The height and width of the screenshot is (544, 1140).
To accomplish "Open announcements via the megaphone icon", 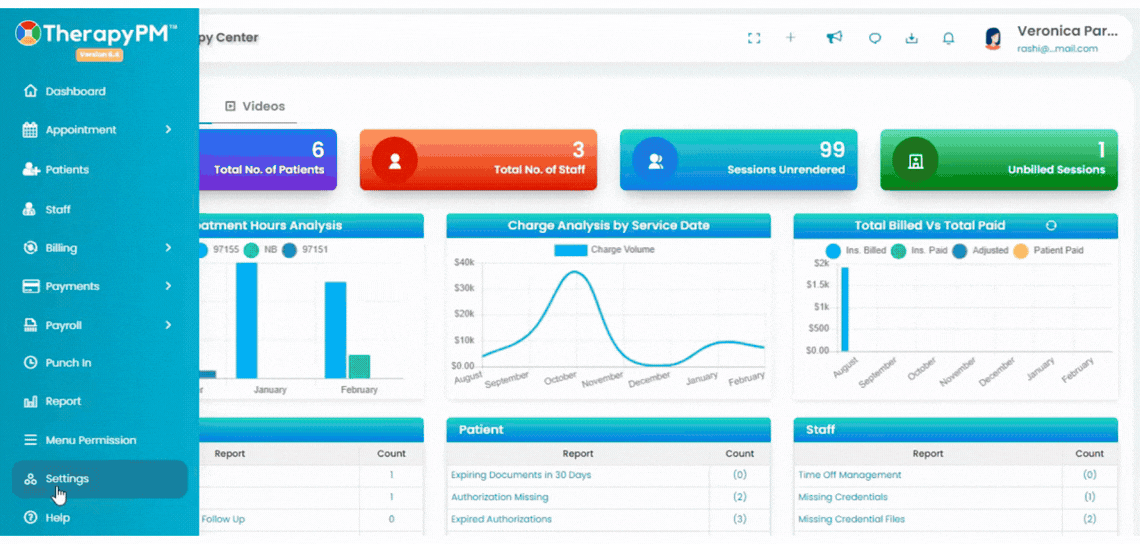I will click(834, 38).
